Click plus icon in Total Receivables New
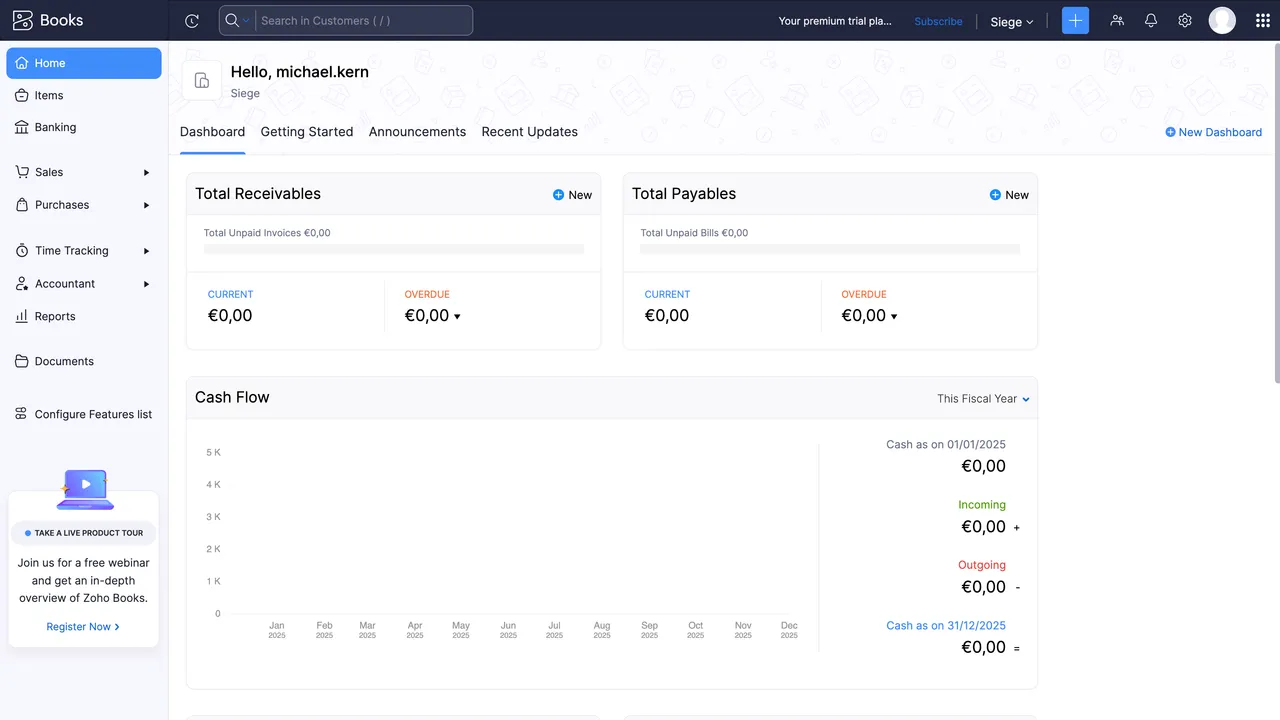Viewport: 1280px width, 720px height. (x=558, y=195)
